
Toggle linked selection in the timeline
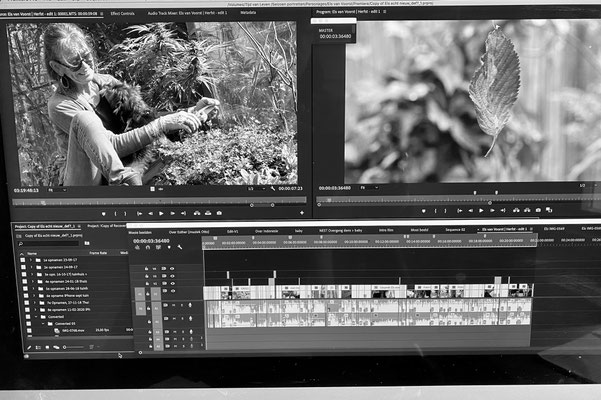158,248
